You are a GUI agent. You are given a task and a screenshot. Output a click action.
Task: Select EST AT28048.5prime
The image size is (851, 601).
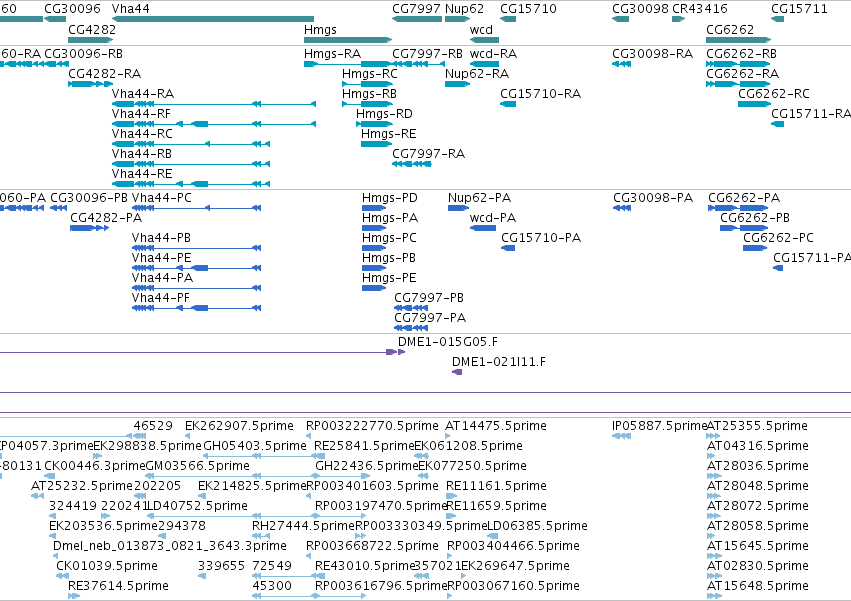(714, 496)
